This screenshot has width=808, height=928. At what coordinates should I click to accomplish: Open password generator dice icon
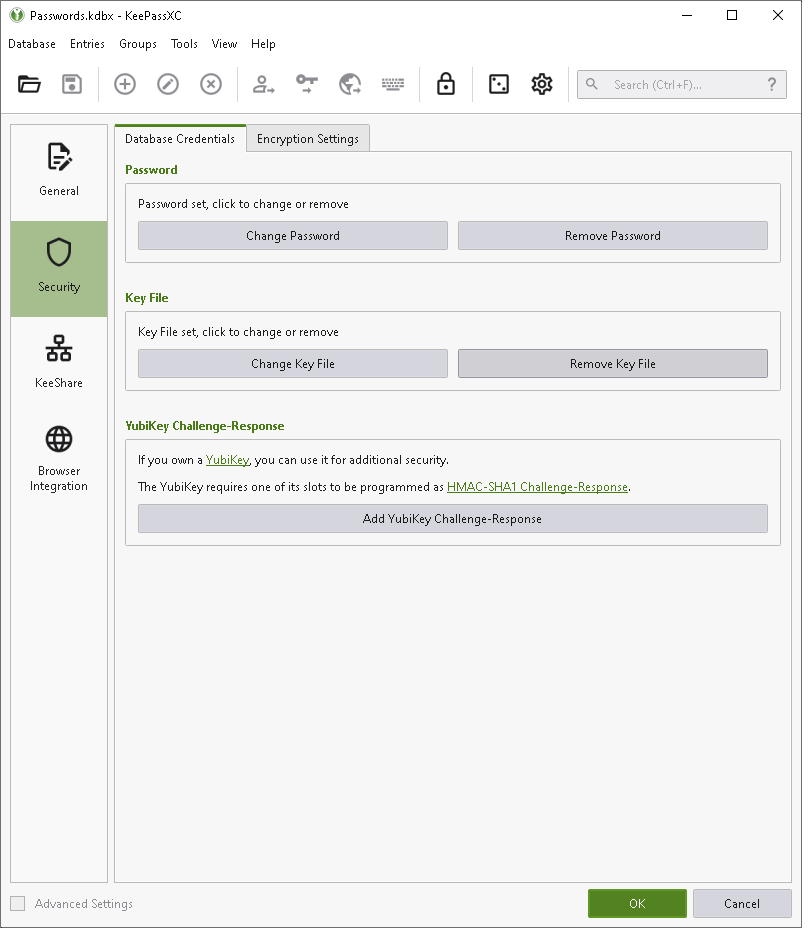point(499,84)
